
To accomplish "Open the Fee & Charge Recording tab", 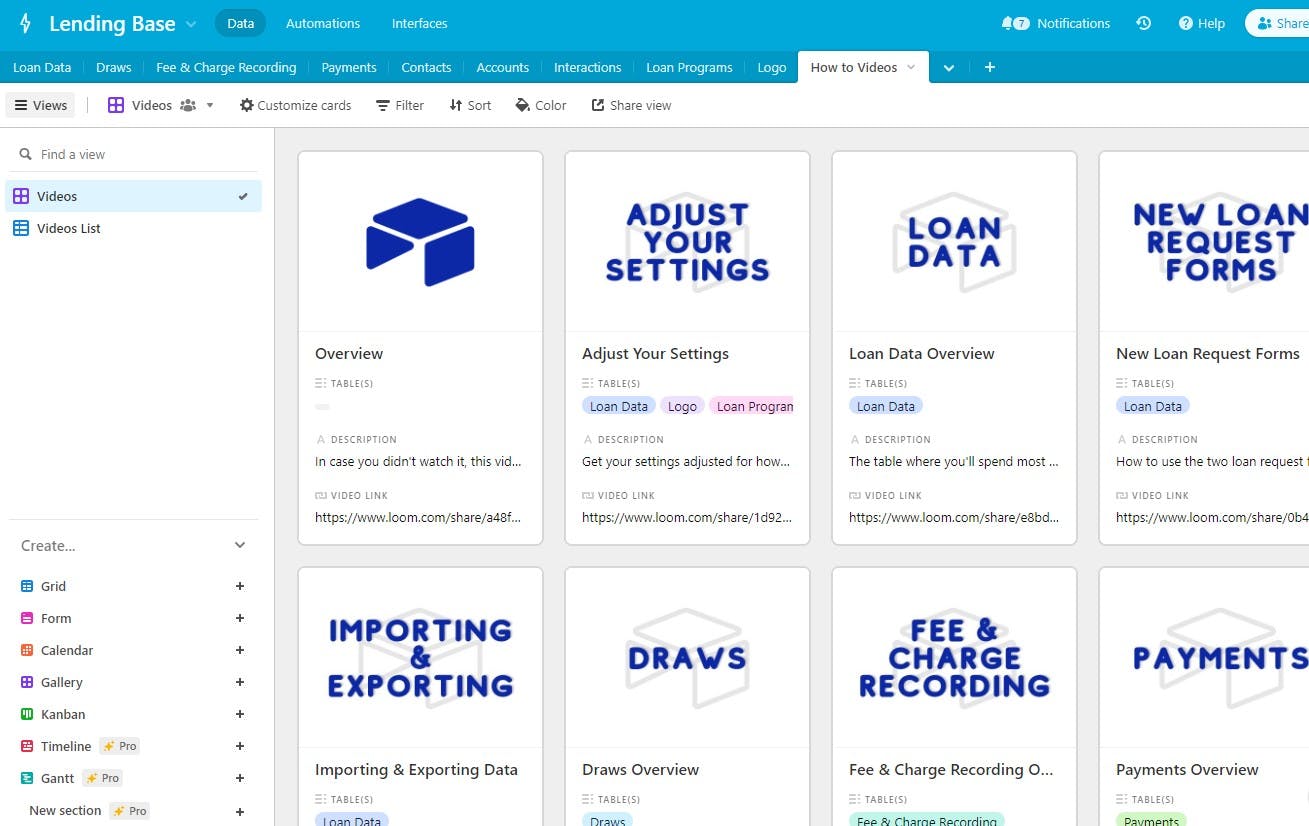I will point(226,67).
